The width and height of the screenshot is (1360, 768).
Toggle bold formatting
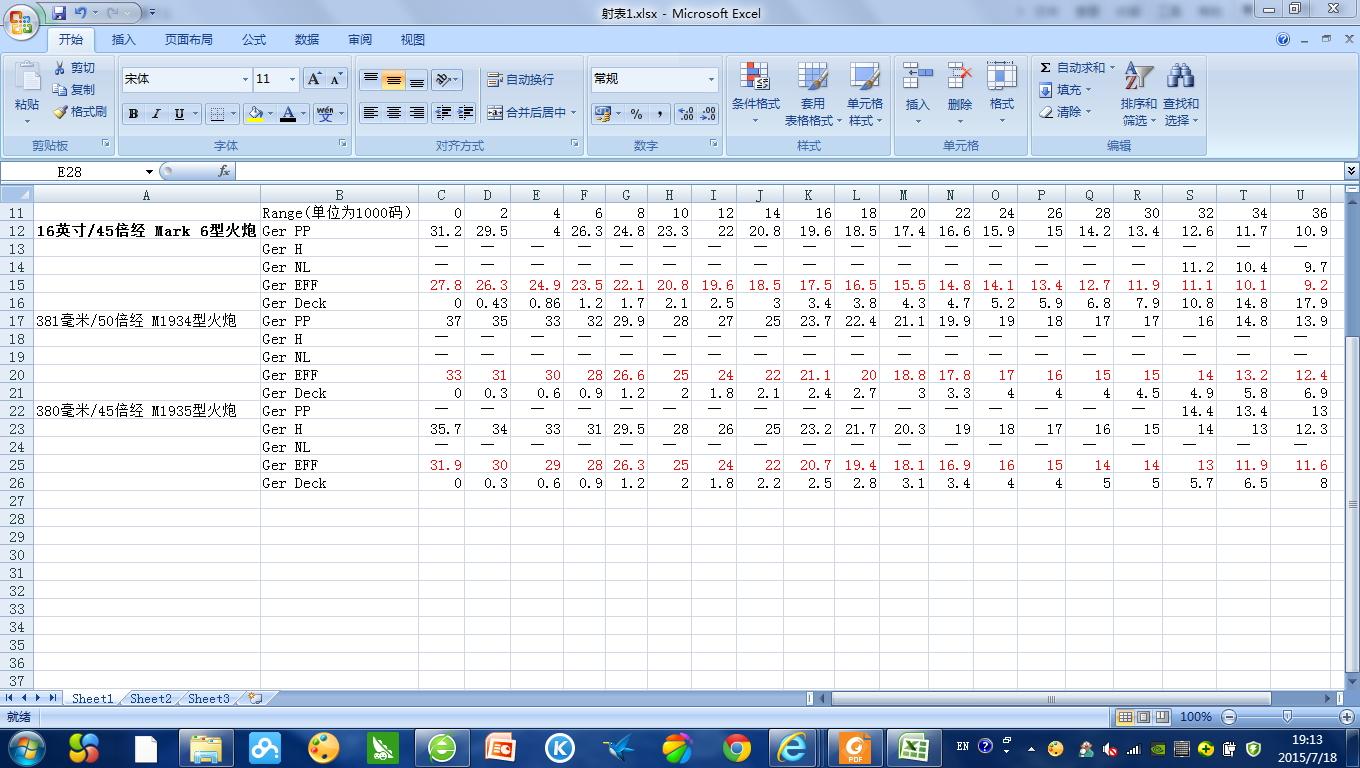tap(133, 114)
